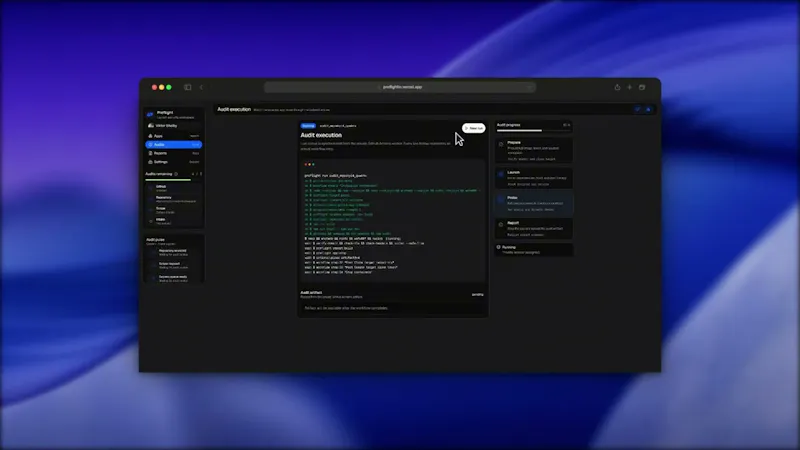
Task: Select the Scope request pulse entry
Action: [174, 265]
